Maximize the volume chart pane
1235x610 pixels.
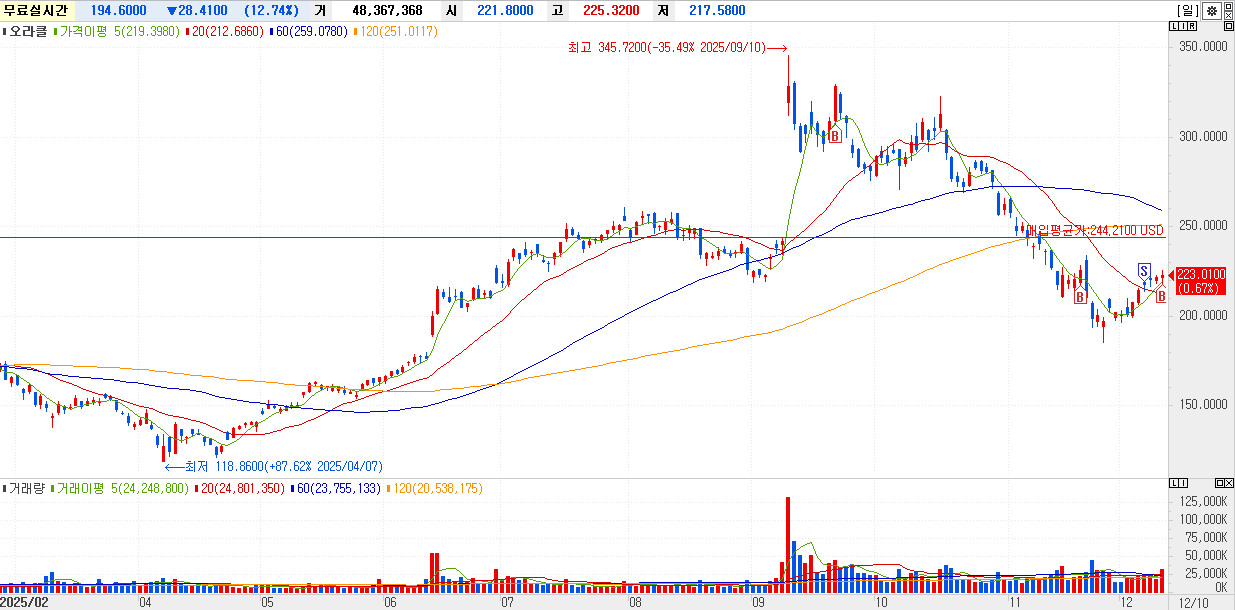1220,483
